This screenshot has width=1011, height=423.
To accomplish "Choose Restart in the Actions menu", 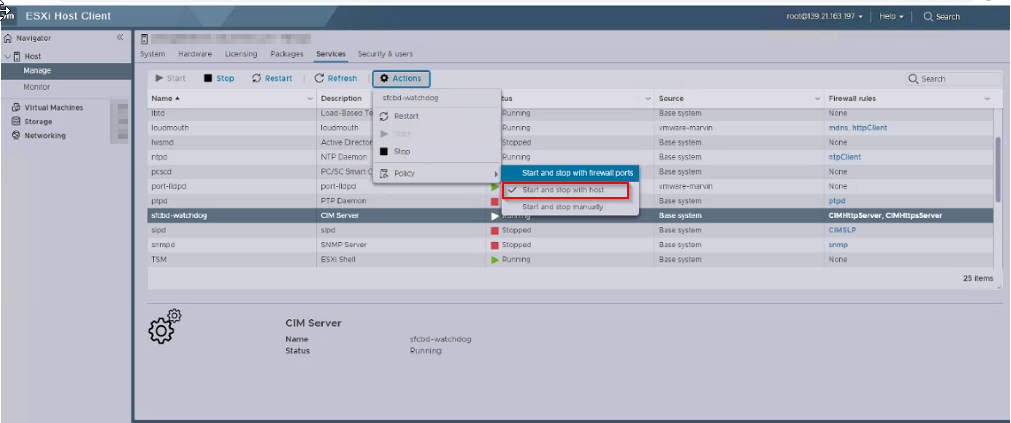I will pyautogui.click(x=437, y=116).
